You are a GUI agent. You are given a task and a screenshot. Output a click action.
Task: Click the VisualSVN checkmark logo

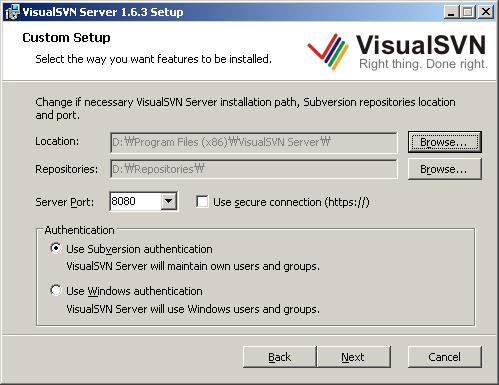tap(328, 51)
